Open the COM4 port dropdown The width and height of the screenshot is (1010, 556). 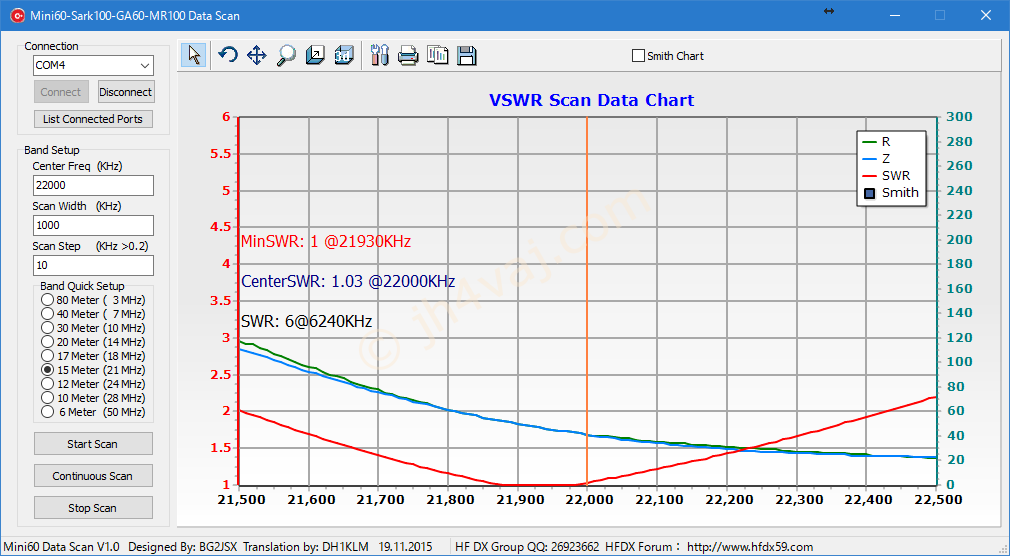pos(145,66)
